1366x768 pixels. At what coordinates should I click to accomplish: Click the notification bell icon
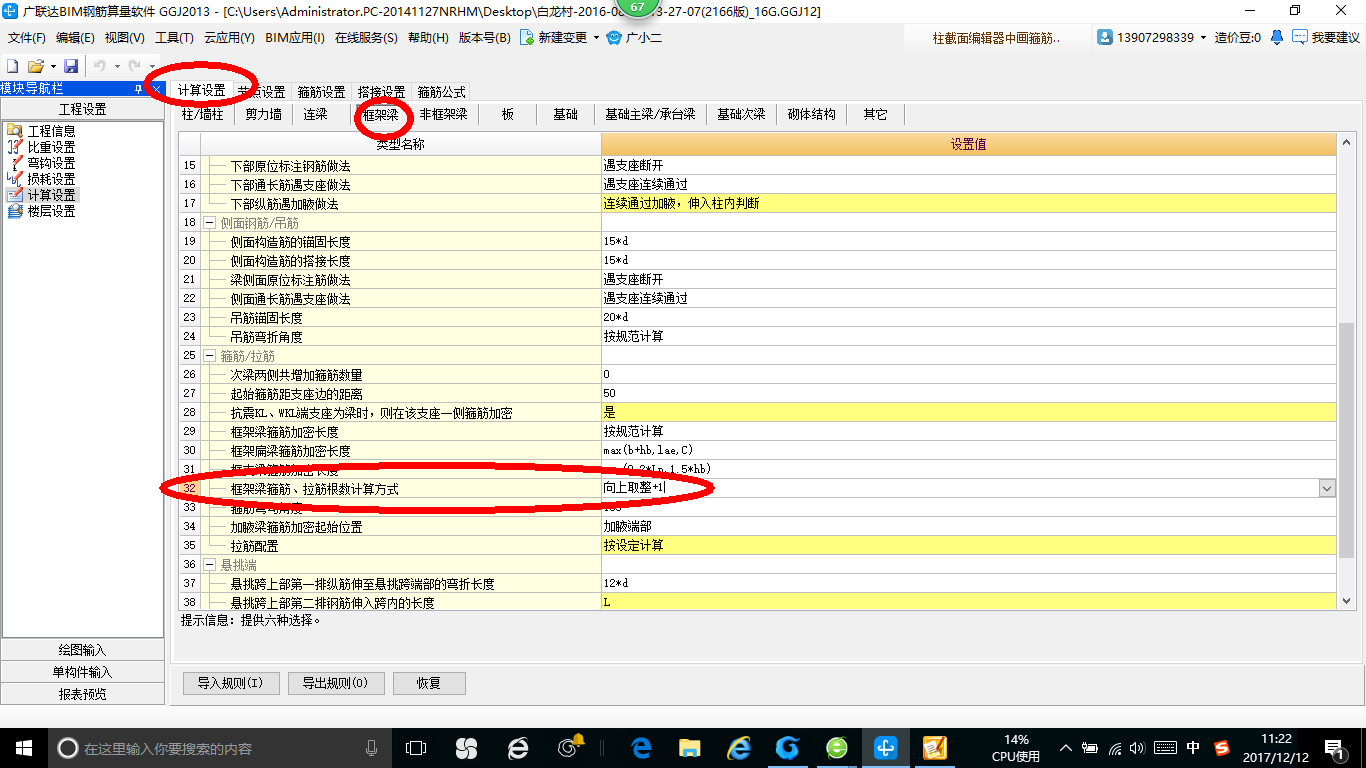click(1277, 38)
